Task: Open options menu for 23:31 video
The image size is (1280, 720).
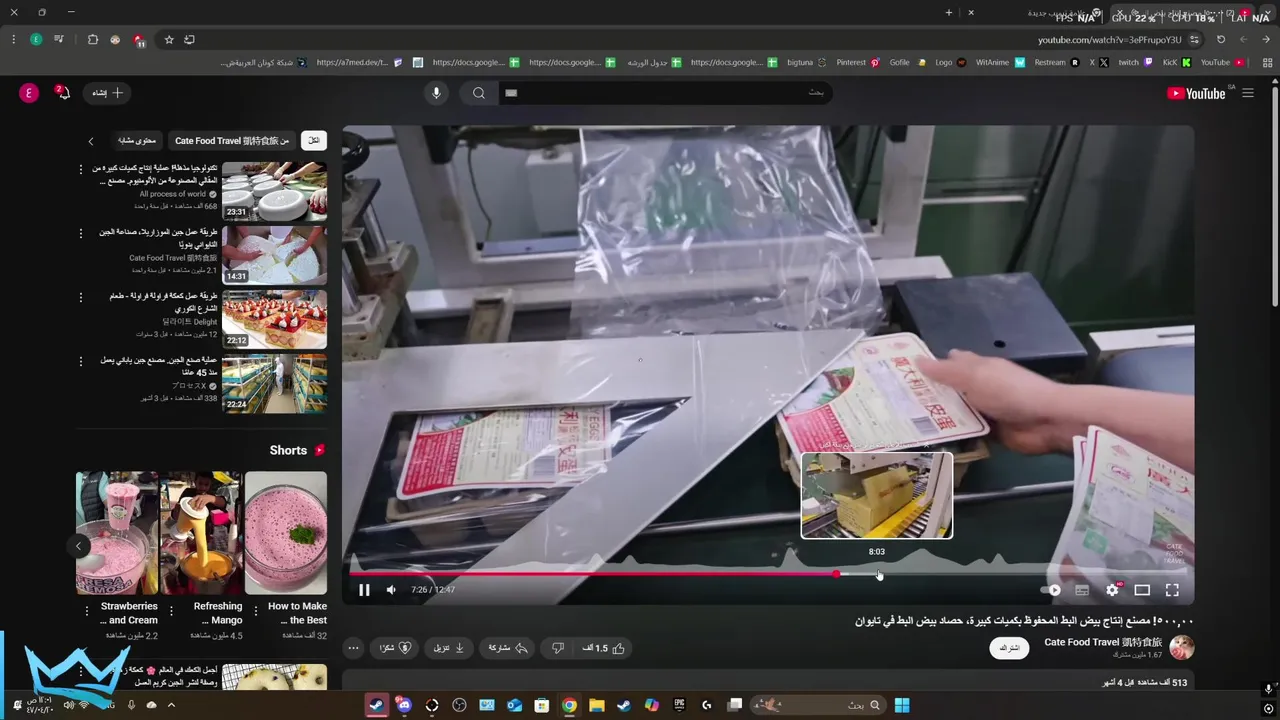Action: coord(82,169)
